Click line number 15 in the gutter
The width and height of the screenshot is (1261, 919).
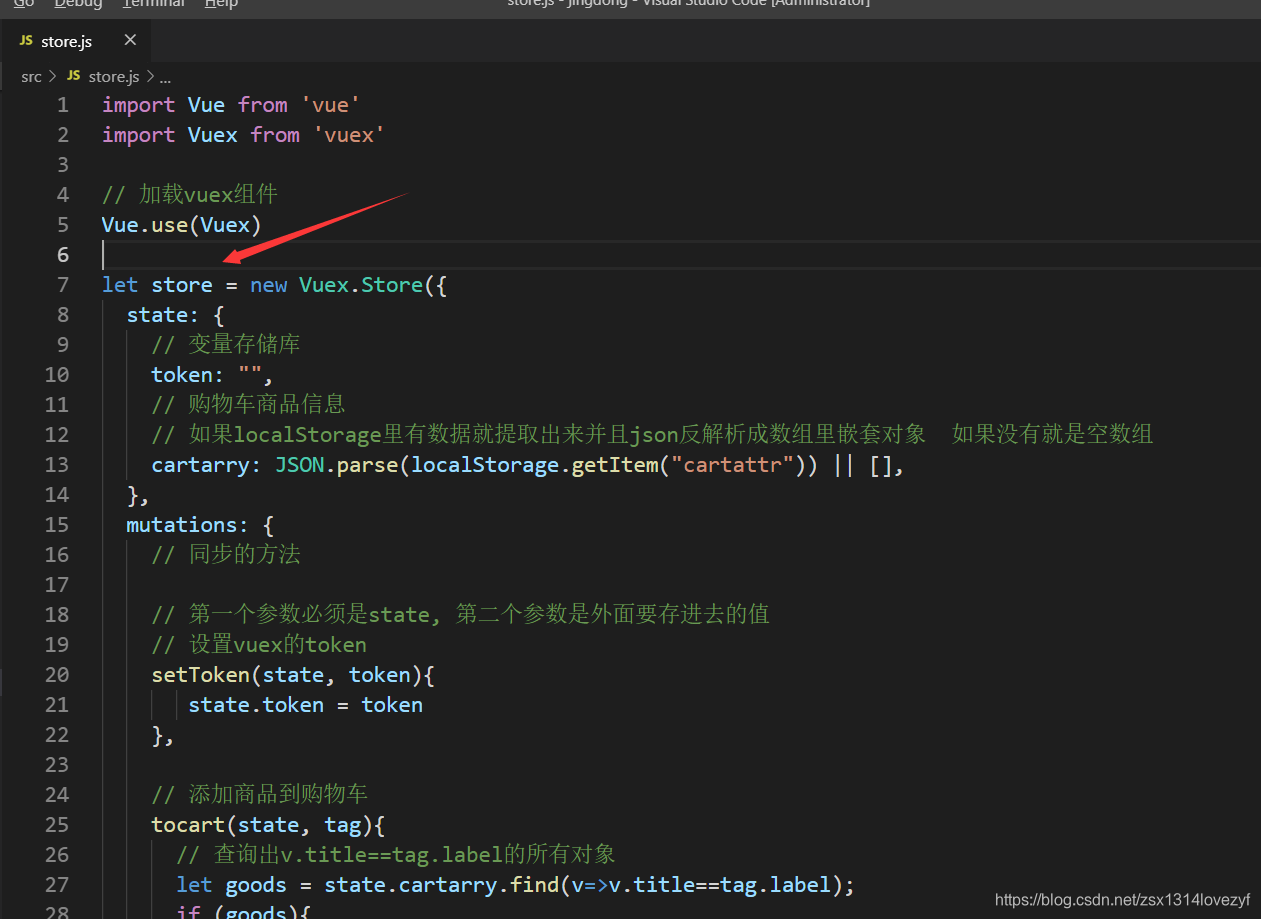(57, 525)
